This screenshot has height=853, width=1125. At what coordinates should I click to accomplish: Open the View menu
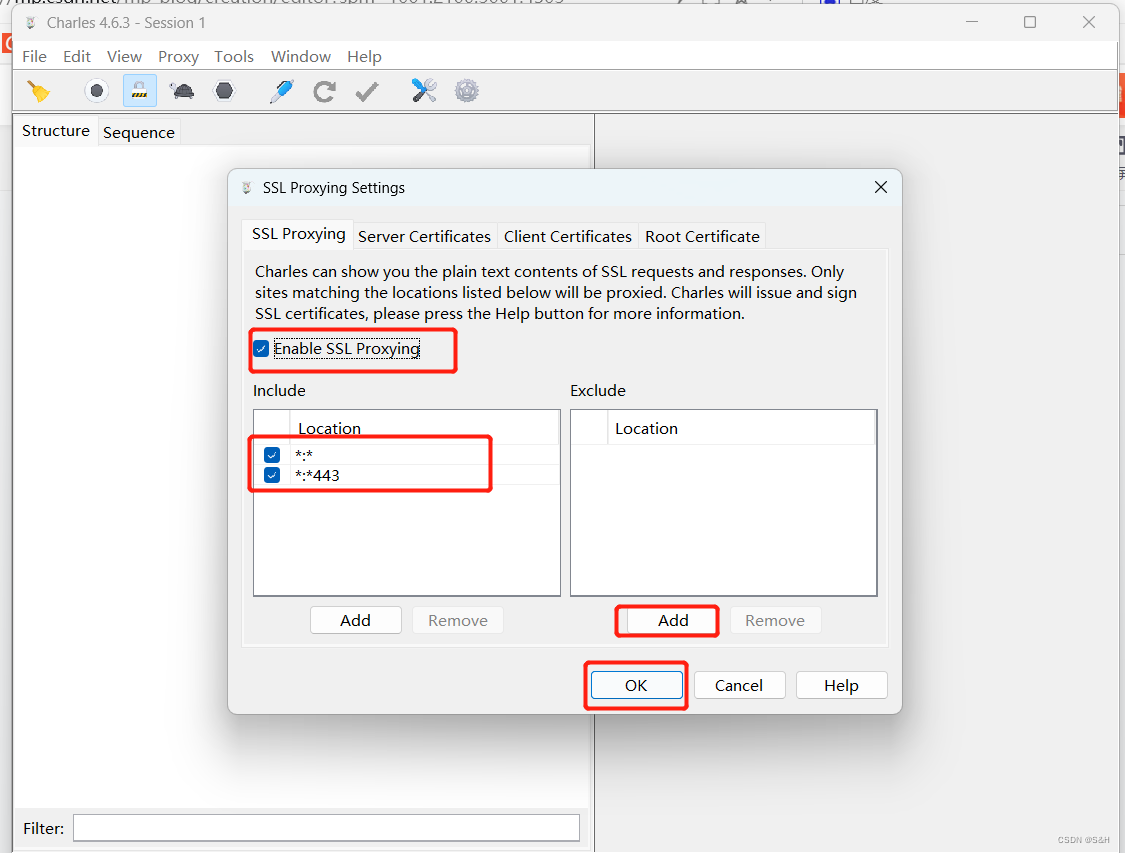[x=124, y=57]
